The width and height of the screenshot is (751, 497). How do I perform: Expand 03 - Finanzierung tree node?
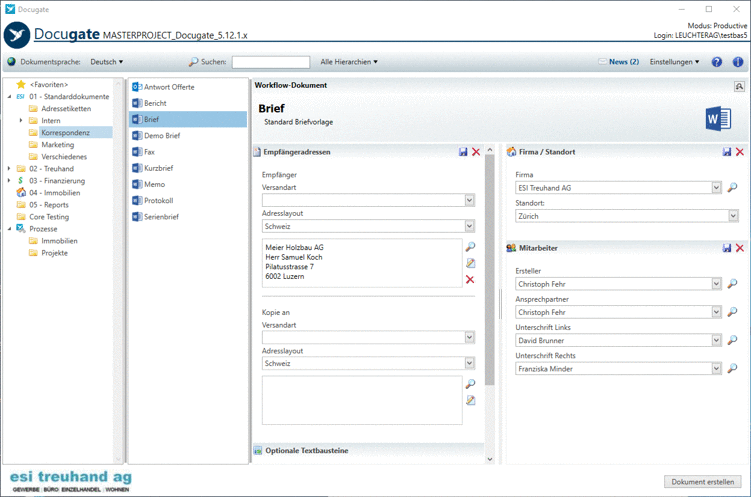[9, 181]
